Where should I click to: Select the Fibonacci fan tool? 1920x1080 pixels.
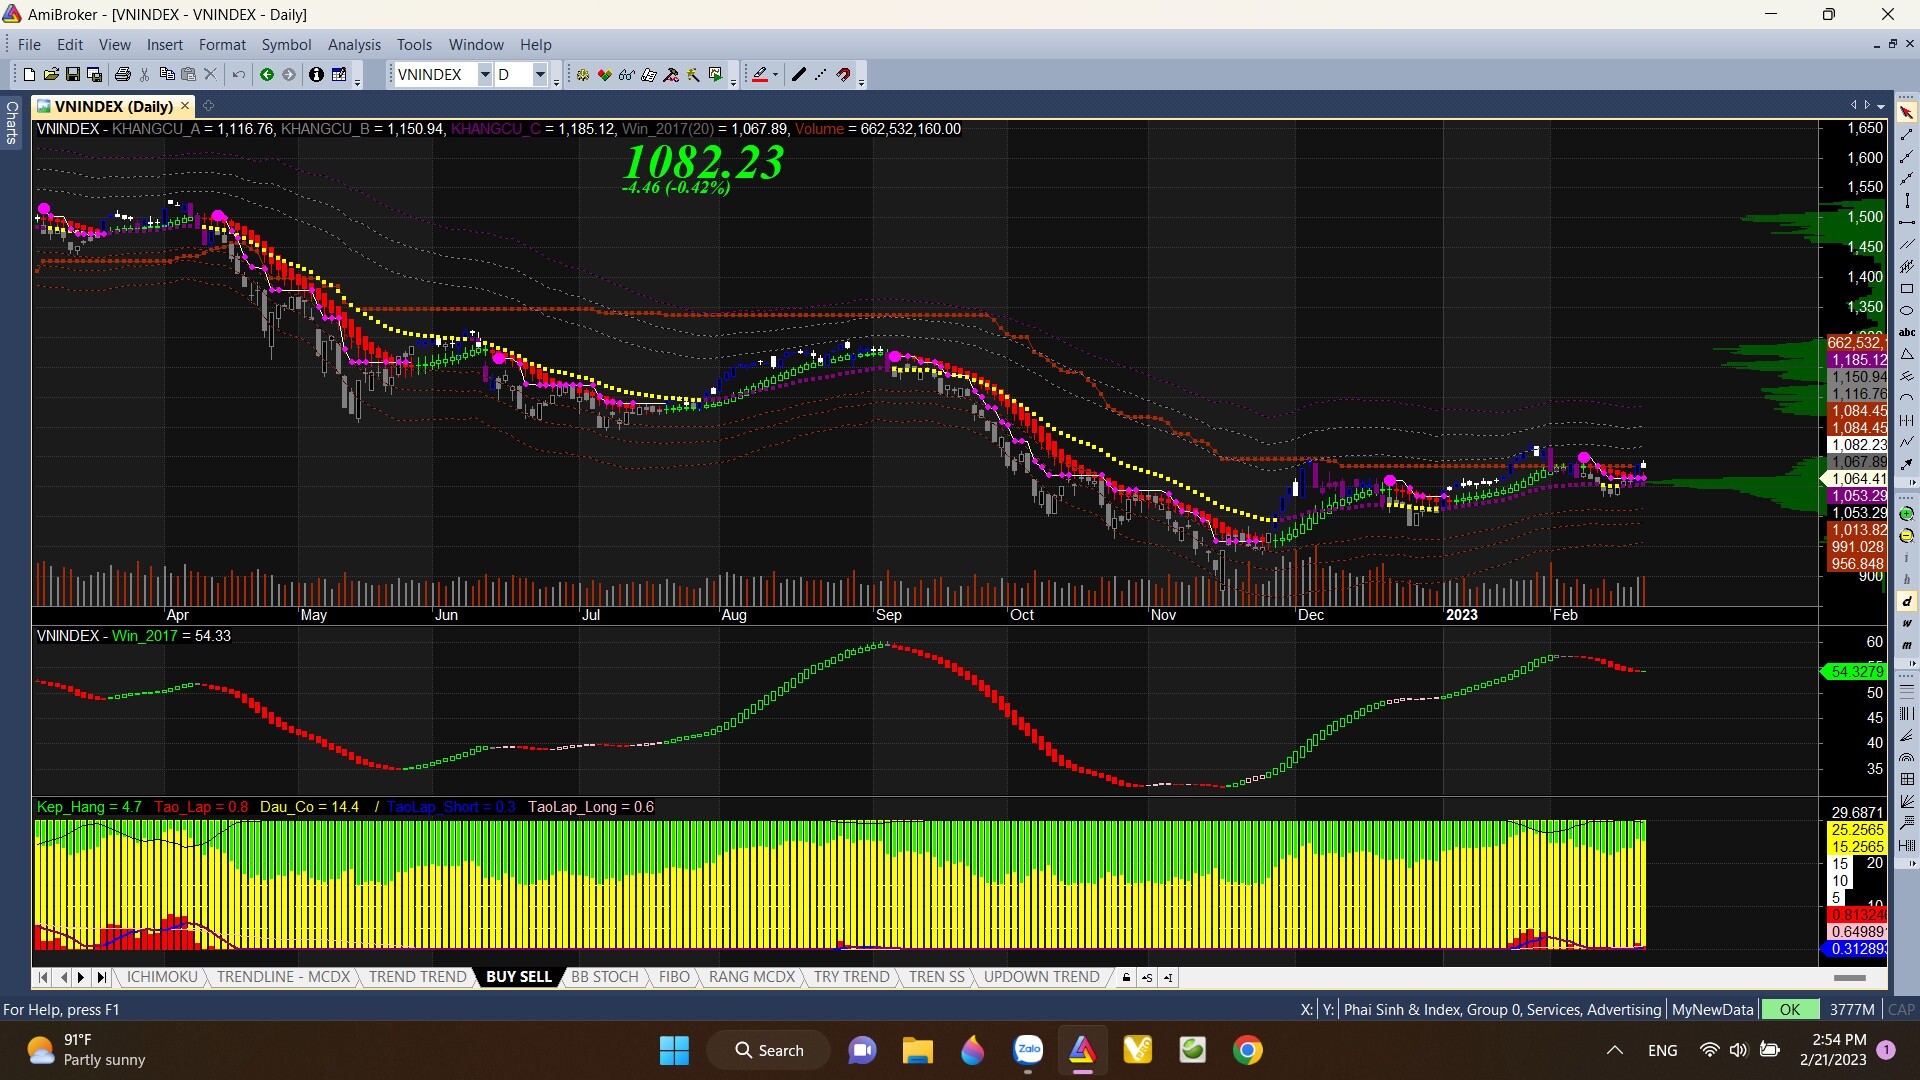(1907, 735)
